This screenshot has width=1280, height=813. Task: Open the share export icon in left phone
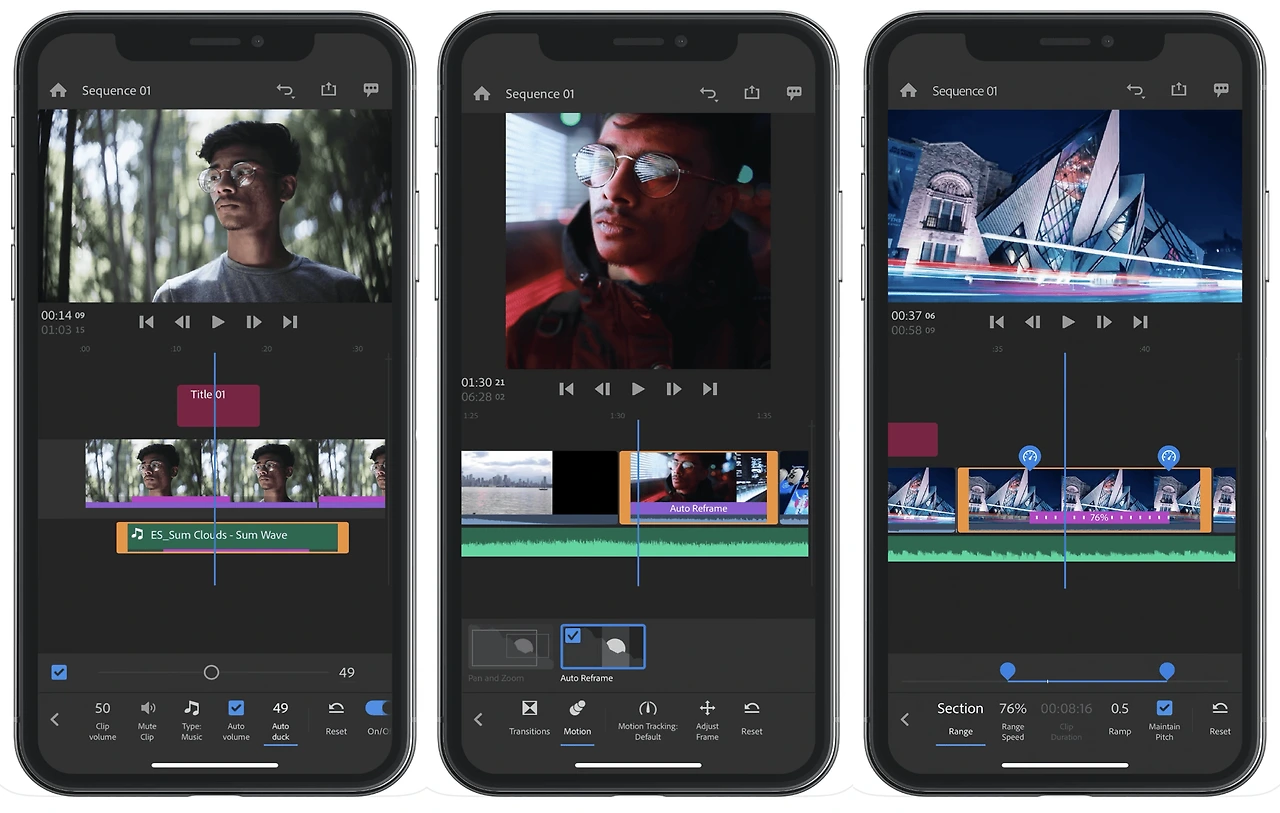coord(328,89)
